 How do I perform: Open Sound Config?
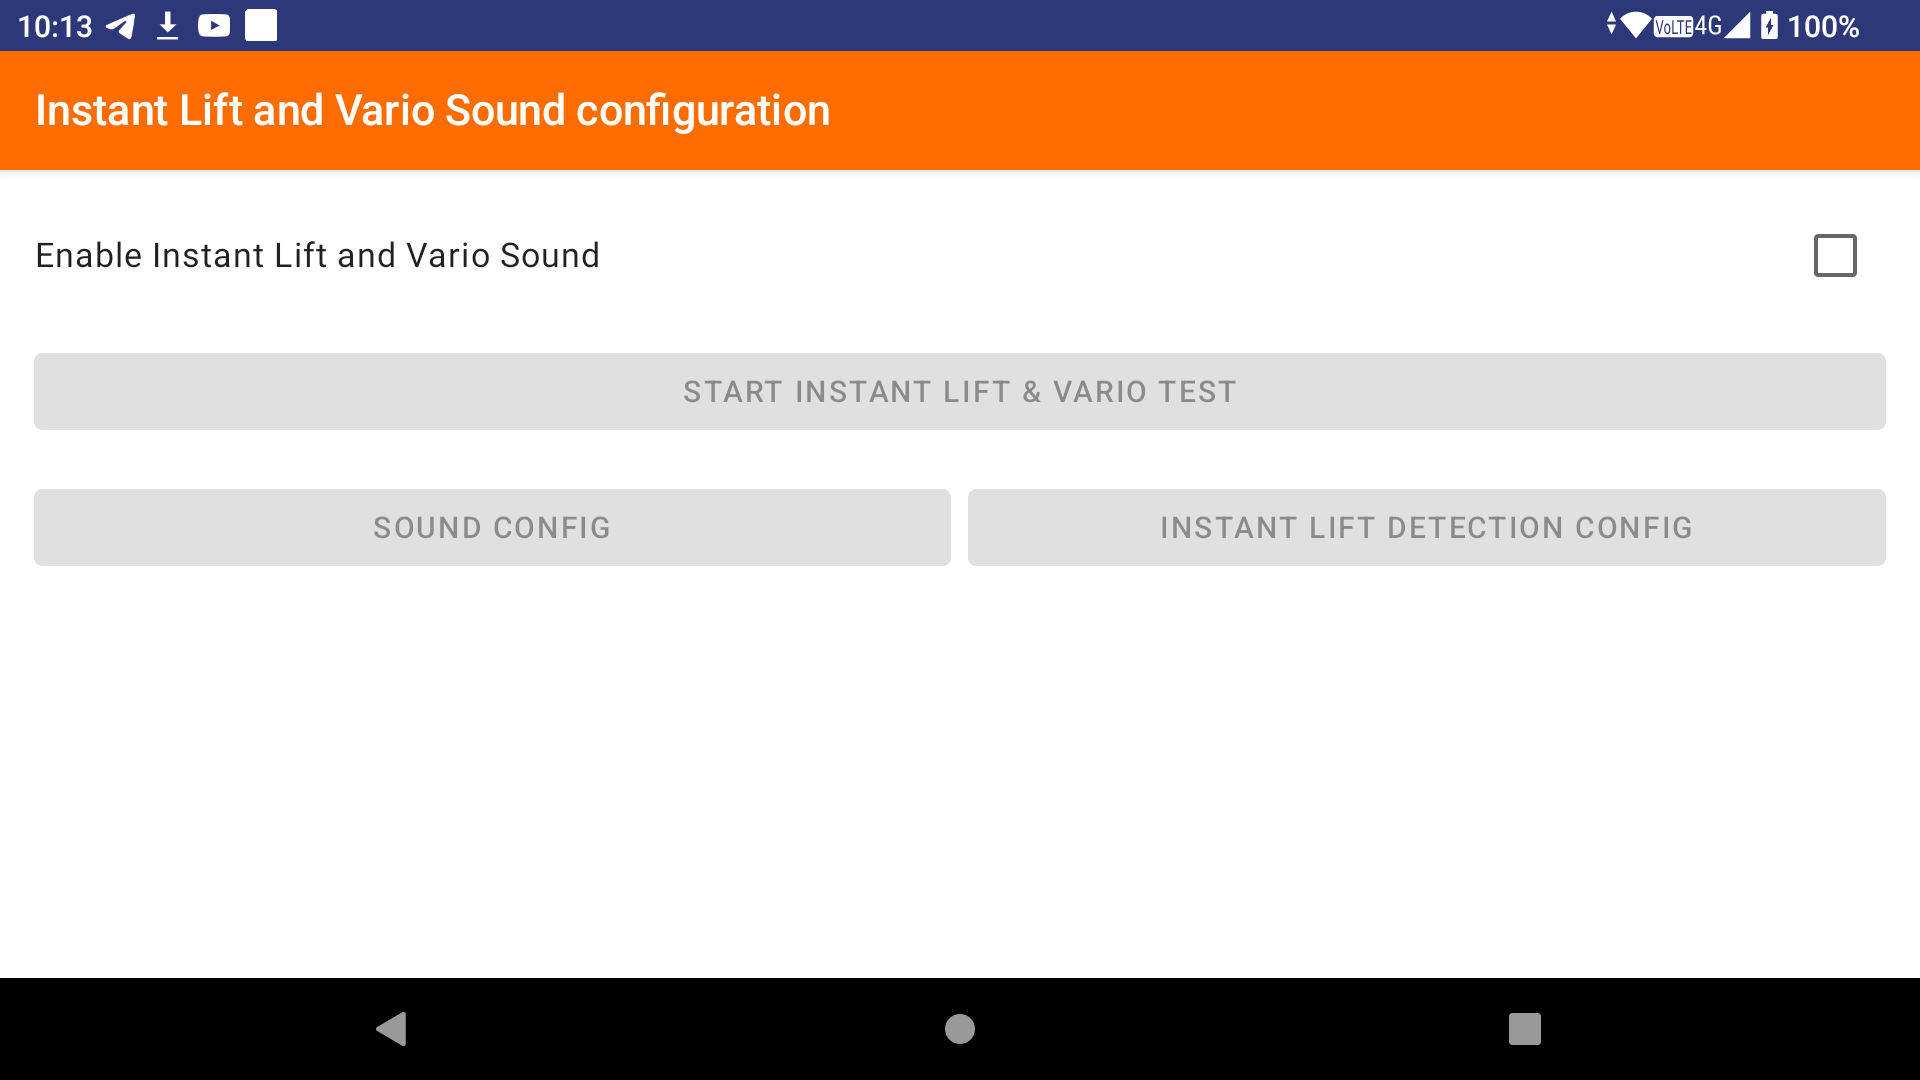(x=492, y=528)
